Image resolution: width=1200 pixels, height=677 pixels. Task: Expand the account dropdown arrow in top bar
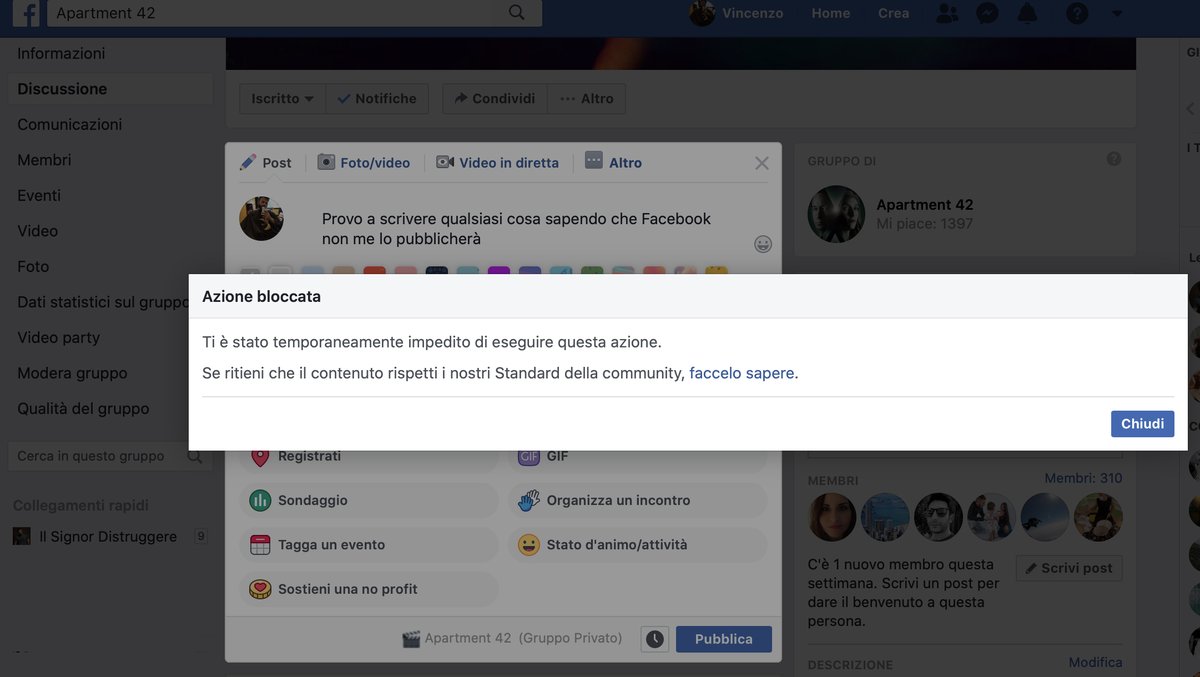point(1117,14)
